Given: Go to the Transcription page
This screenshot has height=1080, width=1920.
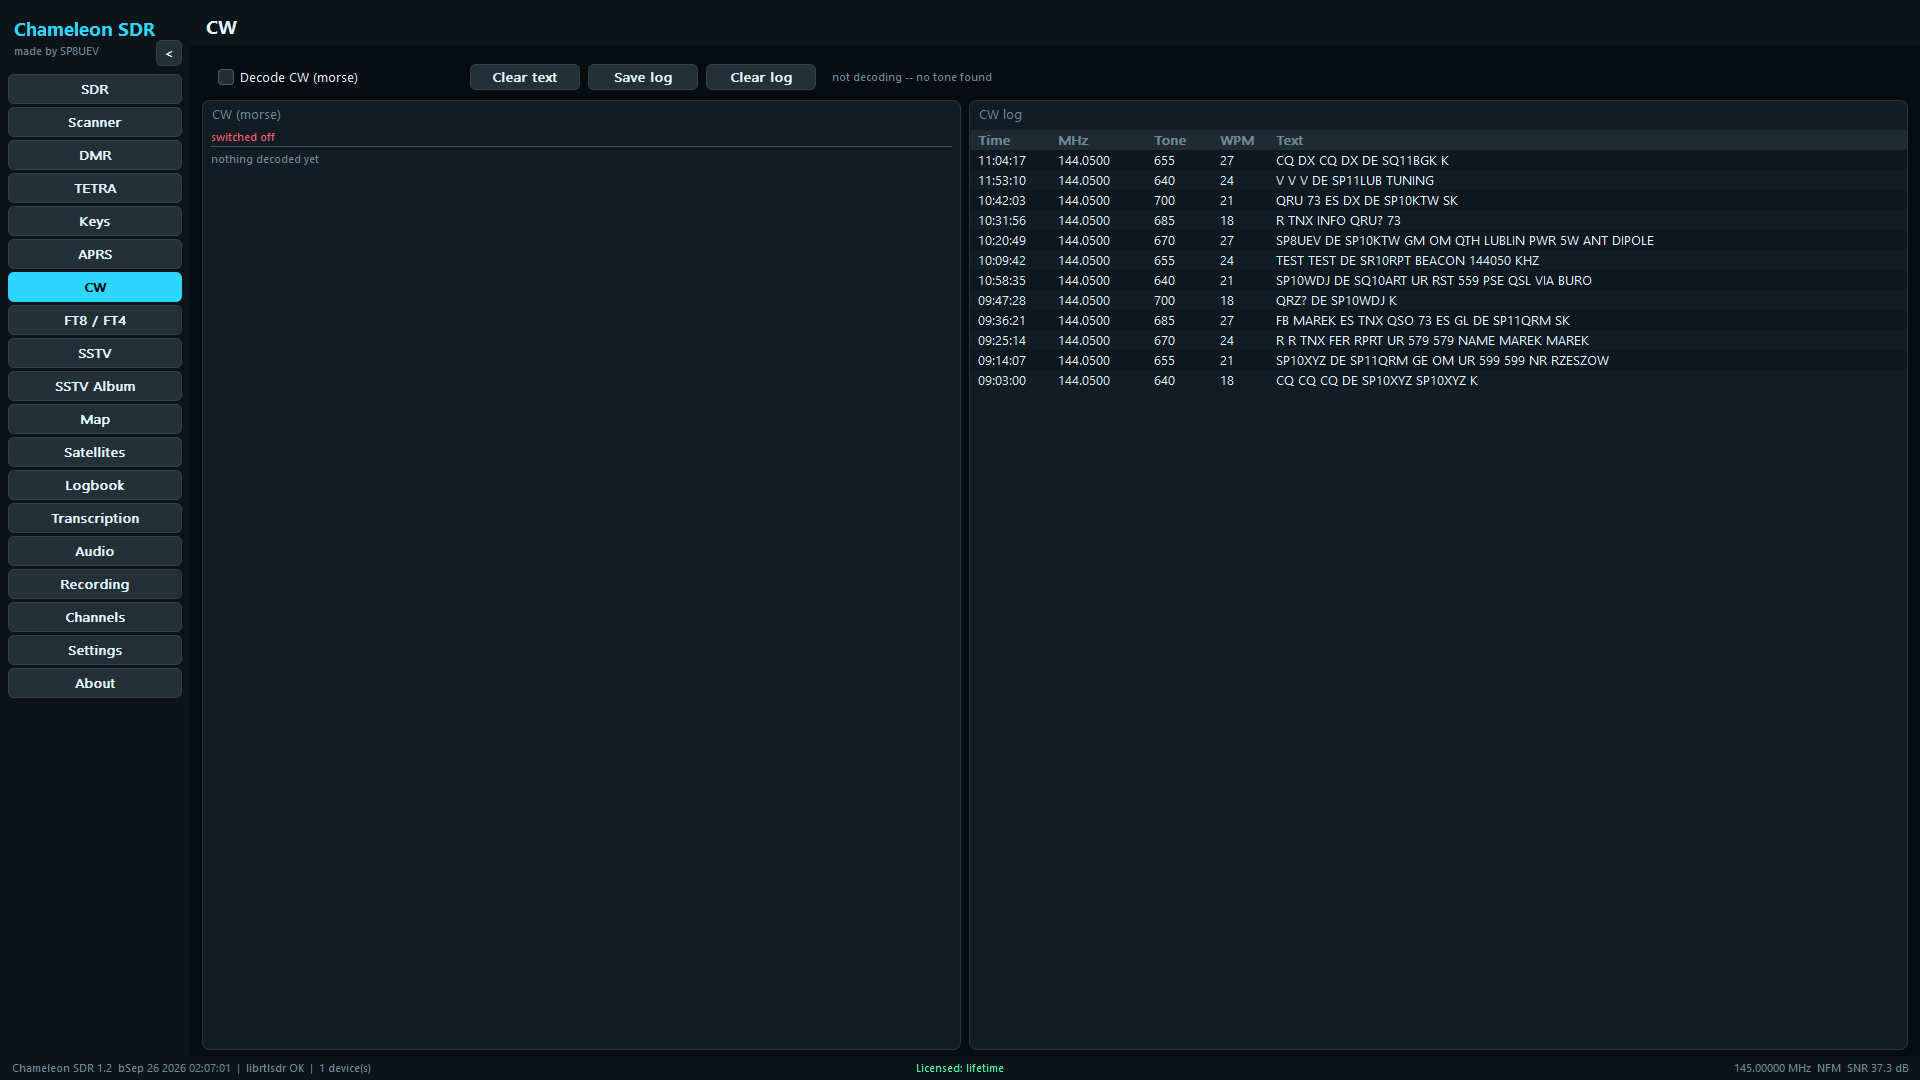Looking at the screenshot, I should pyautogui.click(x=95, y=518).
